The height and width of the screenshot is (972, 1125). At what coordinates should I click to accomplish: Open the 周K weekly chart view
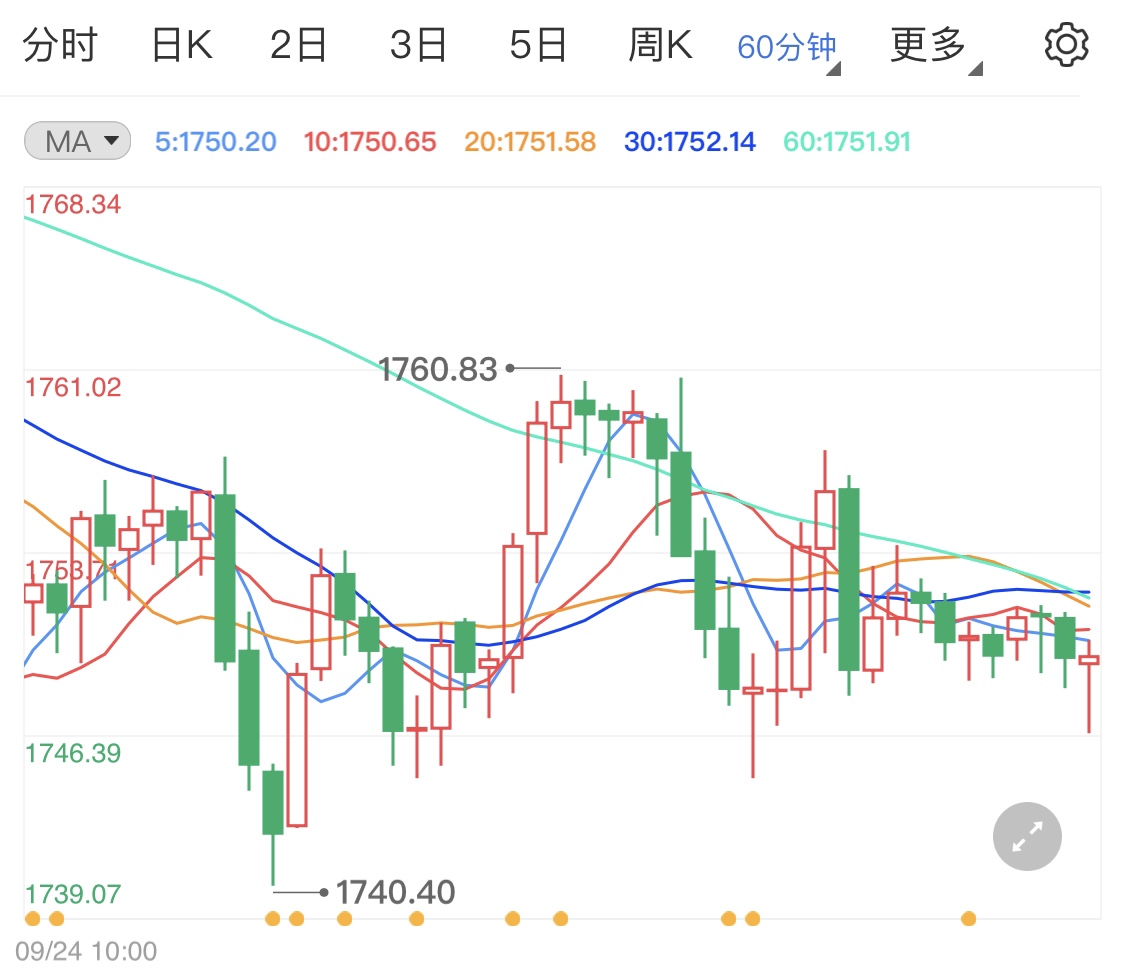point(659,44)
